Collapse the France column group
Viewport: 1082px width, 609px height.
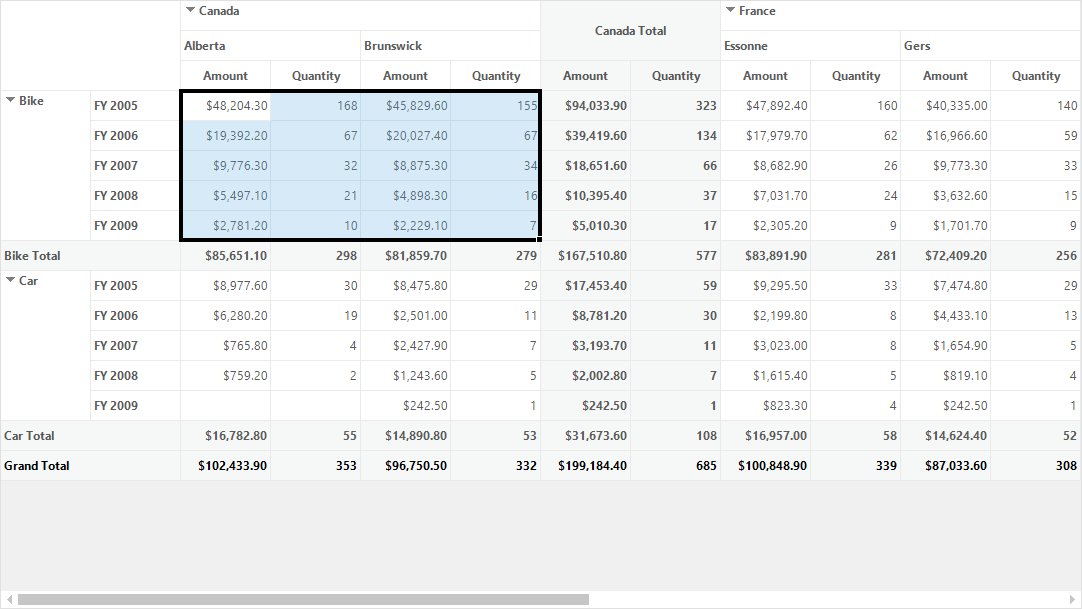730,10
